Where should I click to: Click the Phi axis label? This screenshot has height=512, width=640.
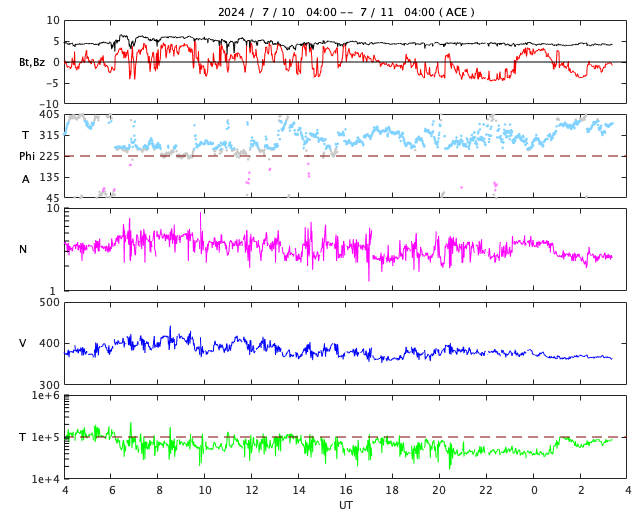click(x=27, y=156)
